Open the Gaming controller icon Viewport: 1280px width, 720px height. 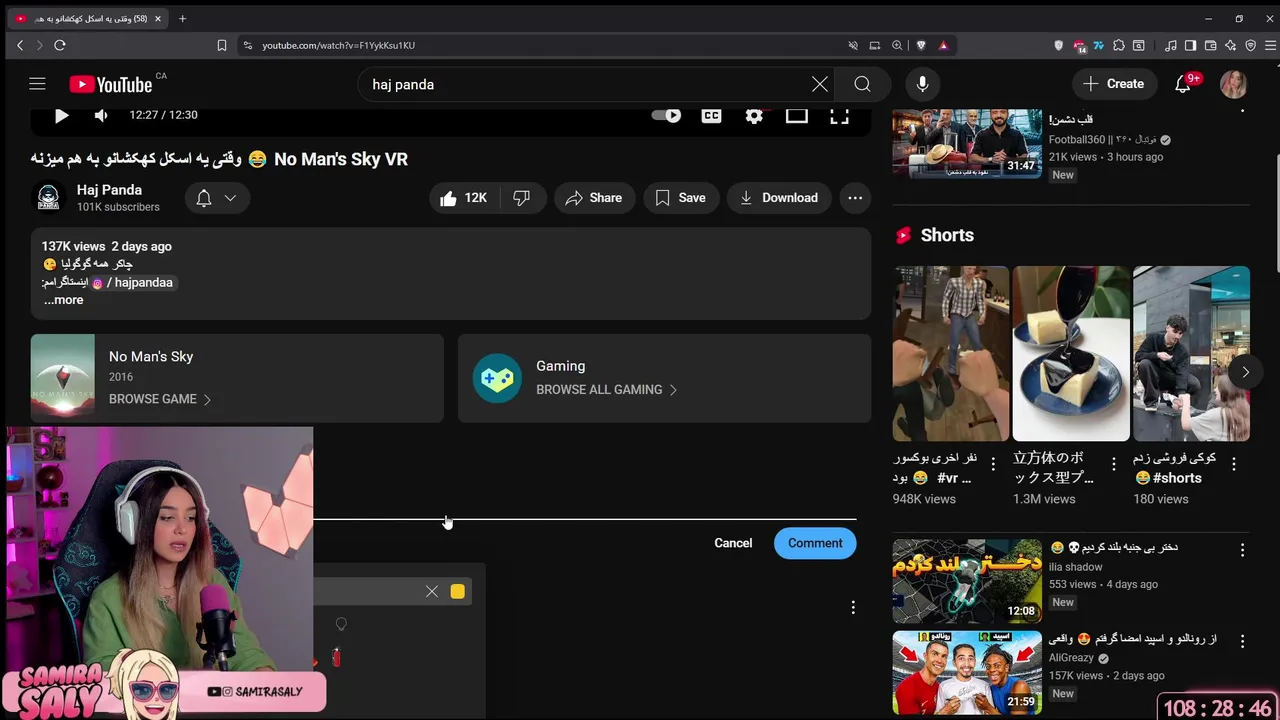[x=497, y=378]
